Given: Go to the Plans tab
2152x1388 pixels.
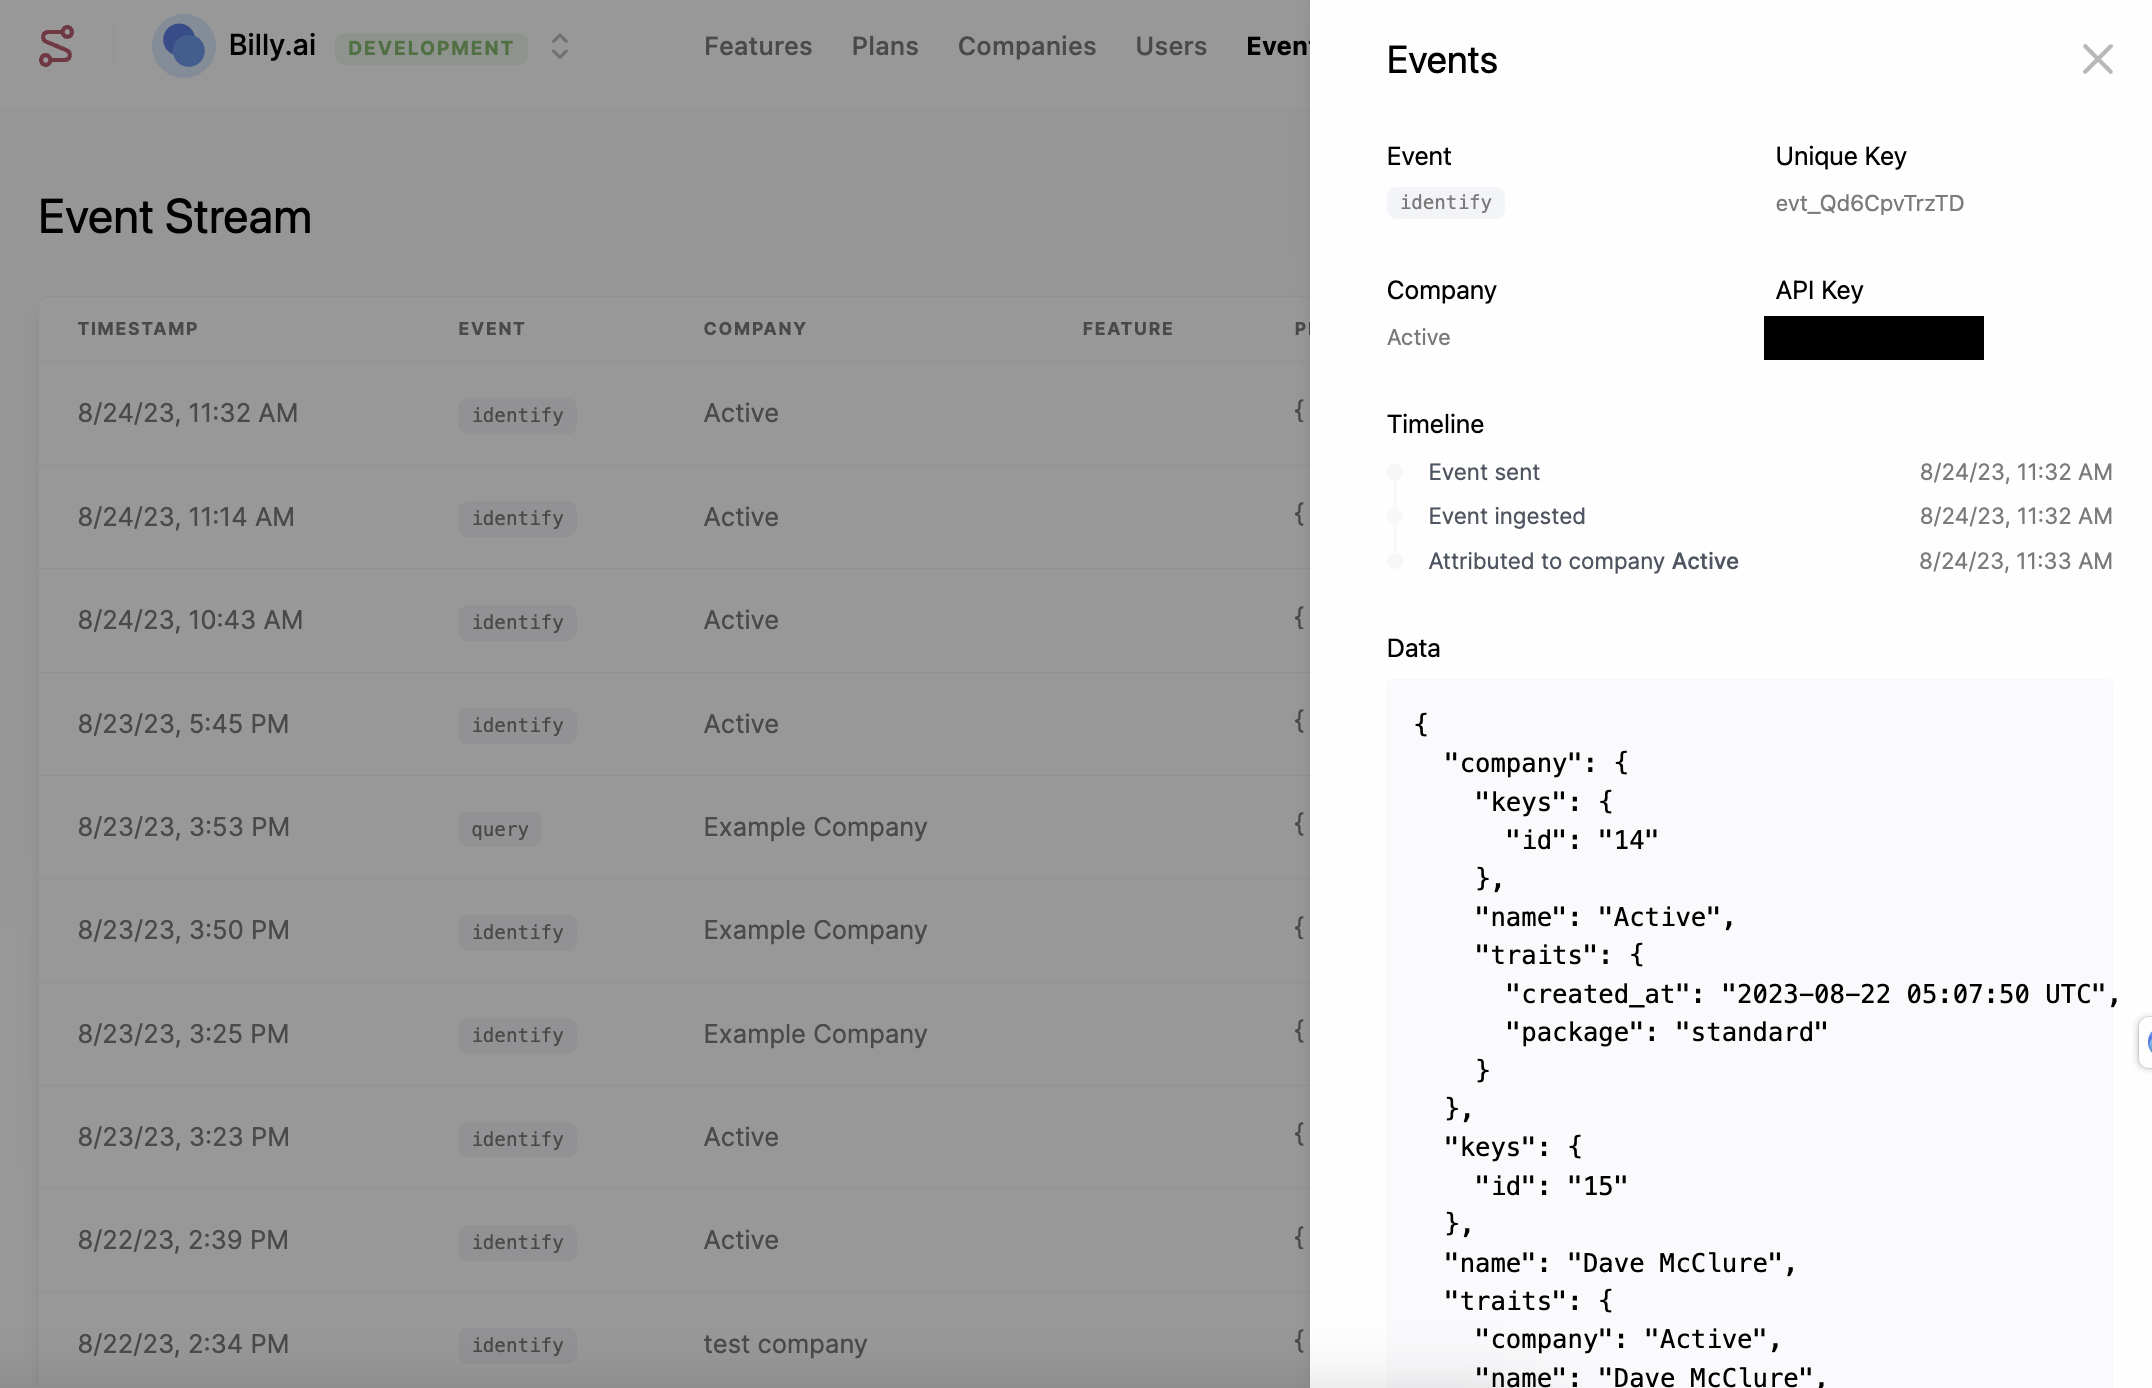Looking at the screenshot, I should (884, 46).
